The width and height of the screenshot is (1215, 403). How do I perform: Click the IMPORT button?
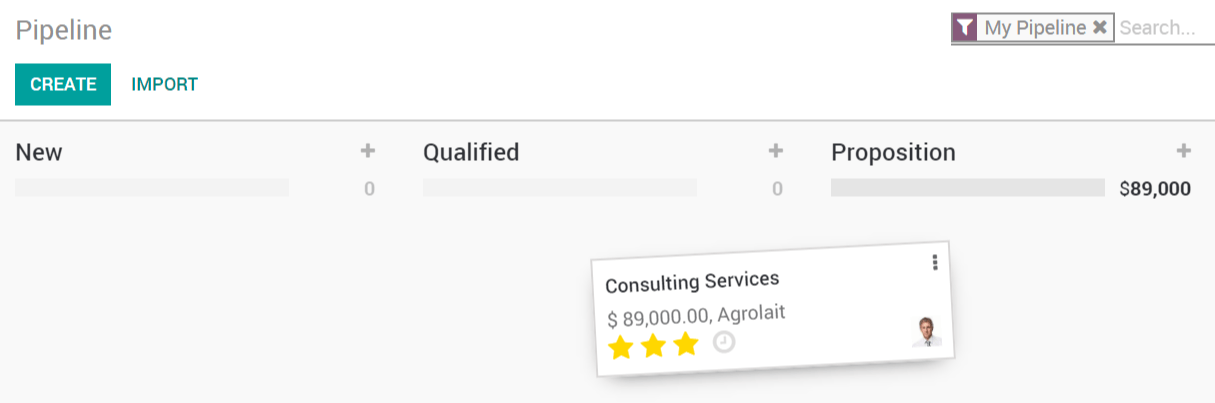165,85
